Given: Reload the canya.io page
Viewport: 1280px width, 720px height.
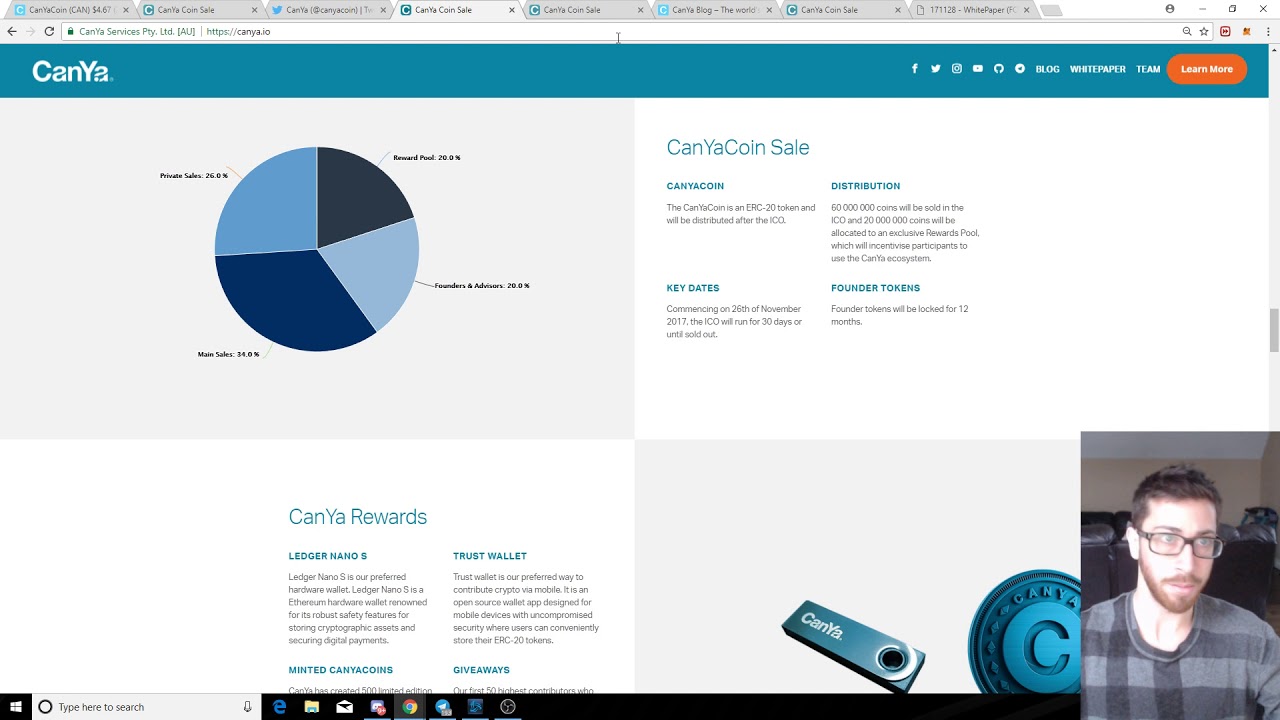Looking at the screenshot, I should (49, 31).
